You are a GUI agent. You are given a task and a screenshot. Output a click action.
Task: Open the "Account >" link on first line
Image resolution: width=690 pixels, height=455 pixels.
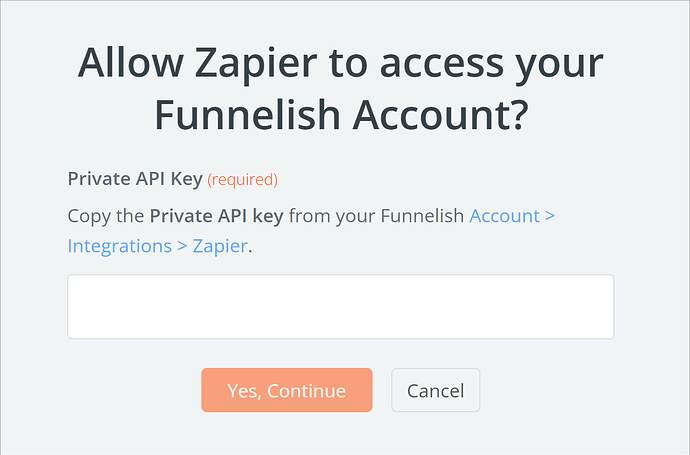click(512, 215)
